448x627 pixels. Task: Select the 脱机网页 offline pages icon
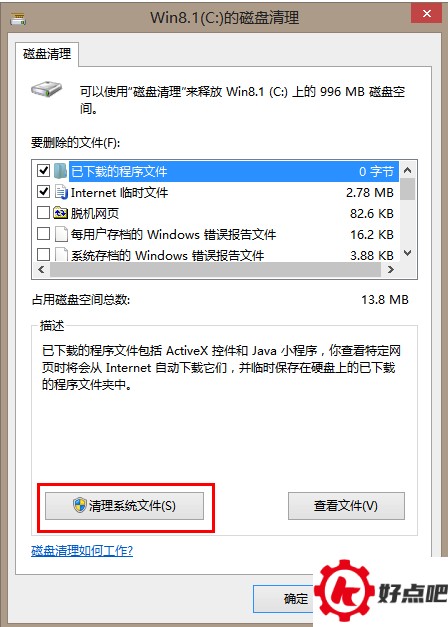click(x=60, y=213)
